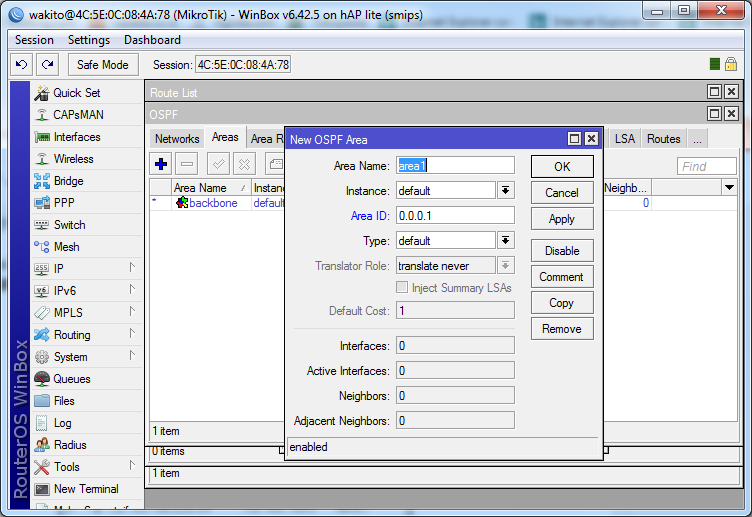Click the green load indicator icon
This screenshot has width=752, height=517.
(715, 64)
